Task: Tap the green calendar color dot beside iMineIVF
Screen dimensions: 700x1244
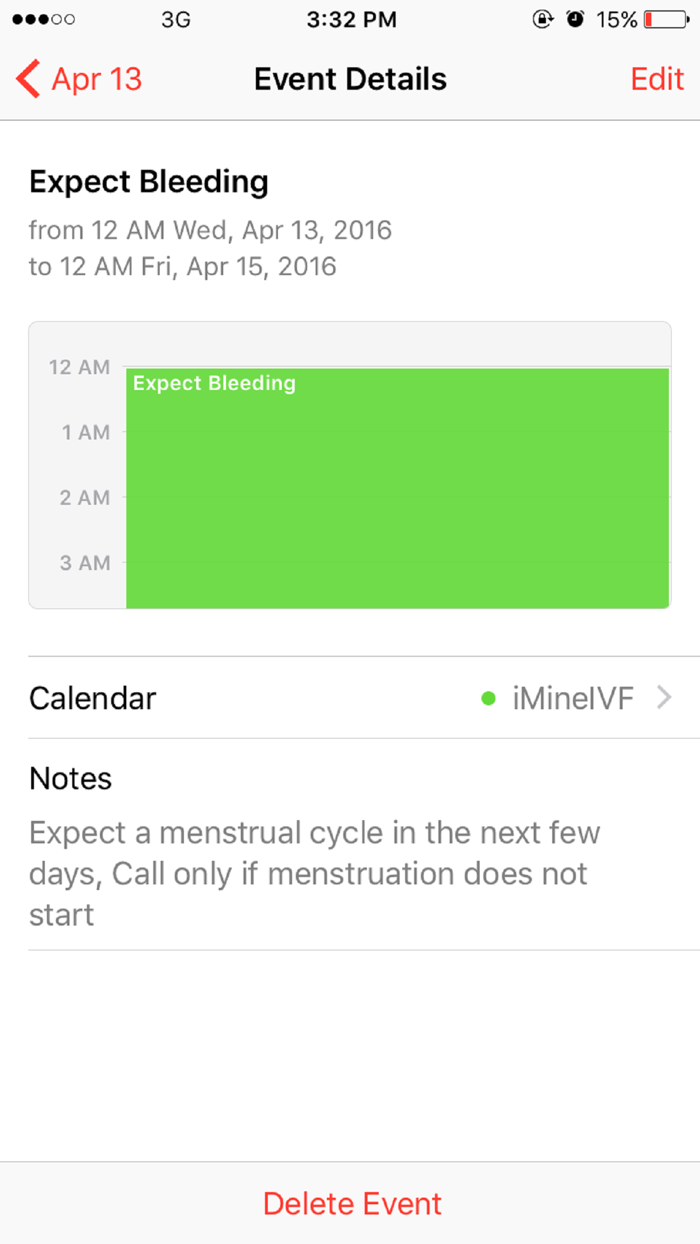Action: click(x=488, y=698)
